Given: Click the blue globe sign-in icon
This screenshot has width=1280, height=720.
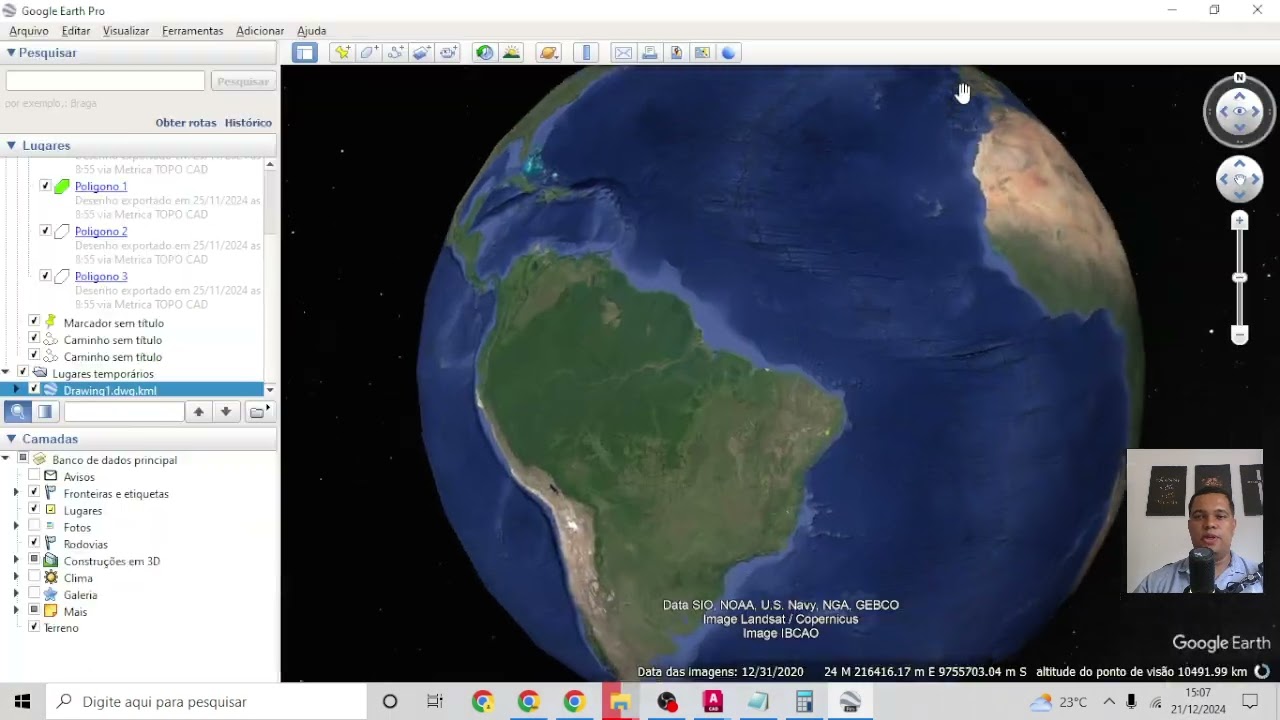Looking at the screenshot, I should [x=728, y=53].
